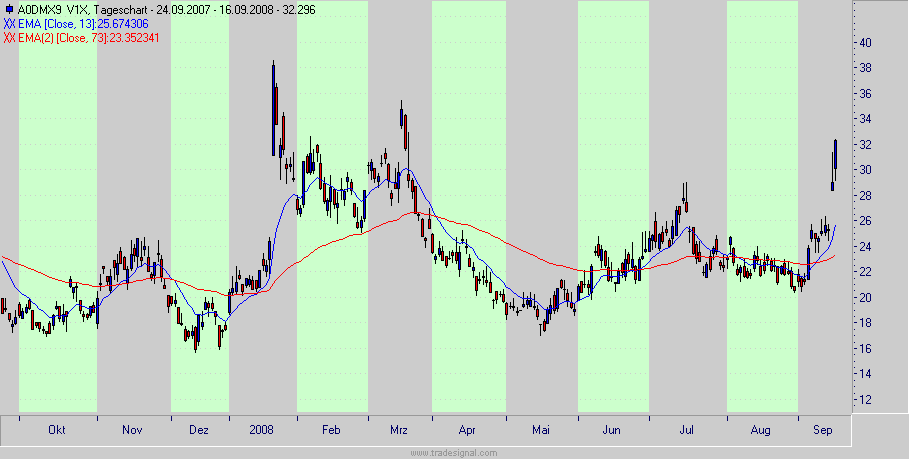Click the Jul month label on time axis
This screenshot has height=459, width=909.
(x=687, y=430)
